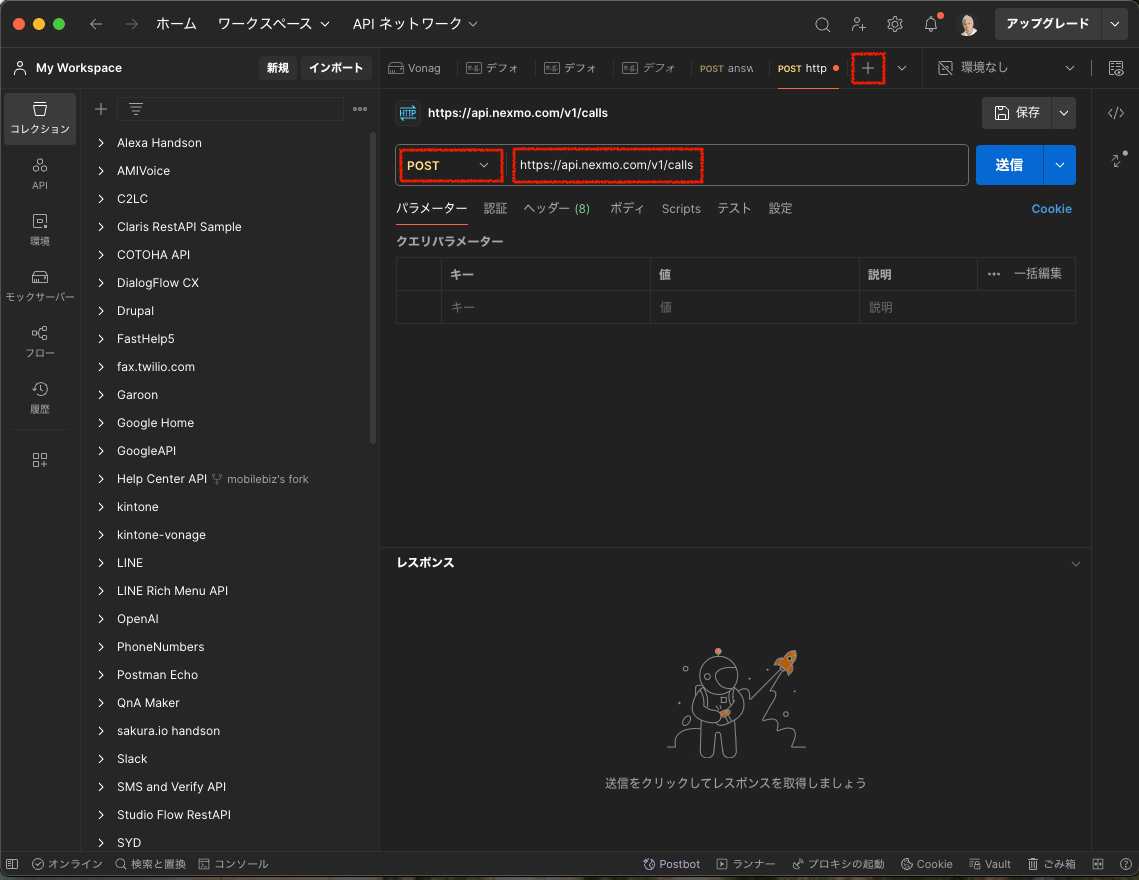Click the query parameter Key (キー) field
The width and height of the screenshot is (1139, 880).
546,307
